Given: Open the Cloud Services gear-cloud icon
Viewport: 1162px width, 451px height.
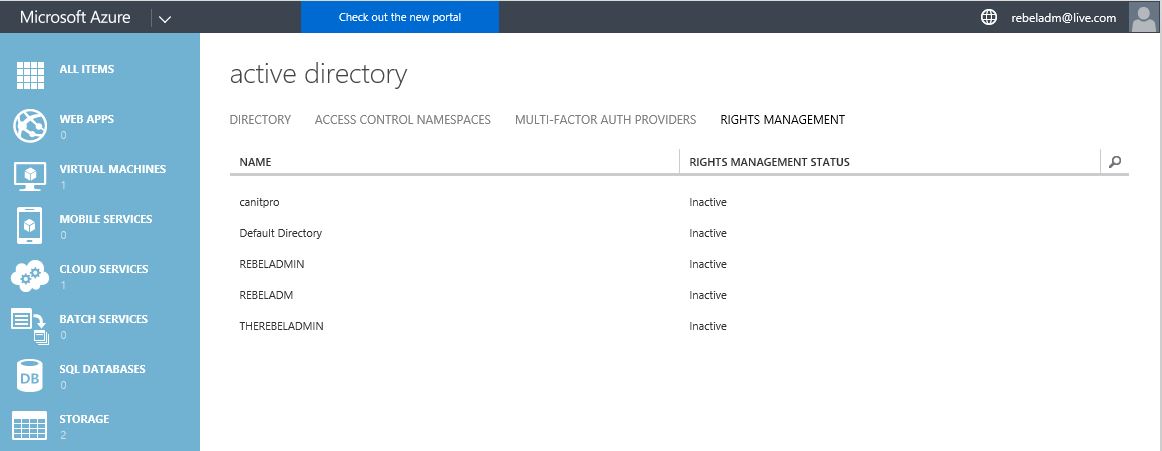Looking at the screenshot, I should pyautogui.click(x=30, y=275).
